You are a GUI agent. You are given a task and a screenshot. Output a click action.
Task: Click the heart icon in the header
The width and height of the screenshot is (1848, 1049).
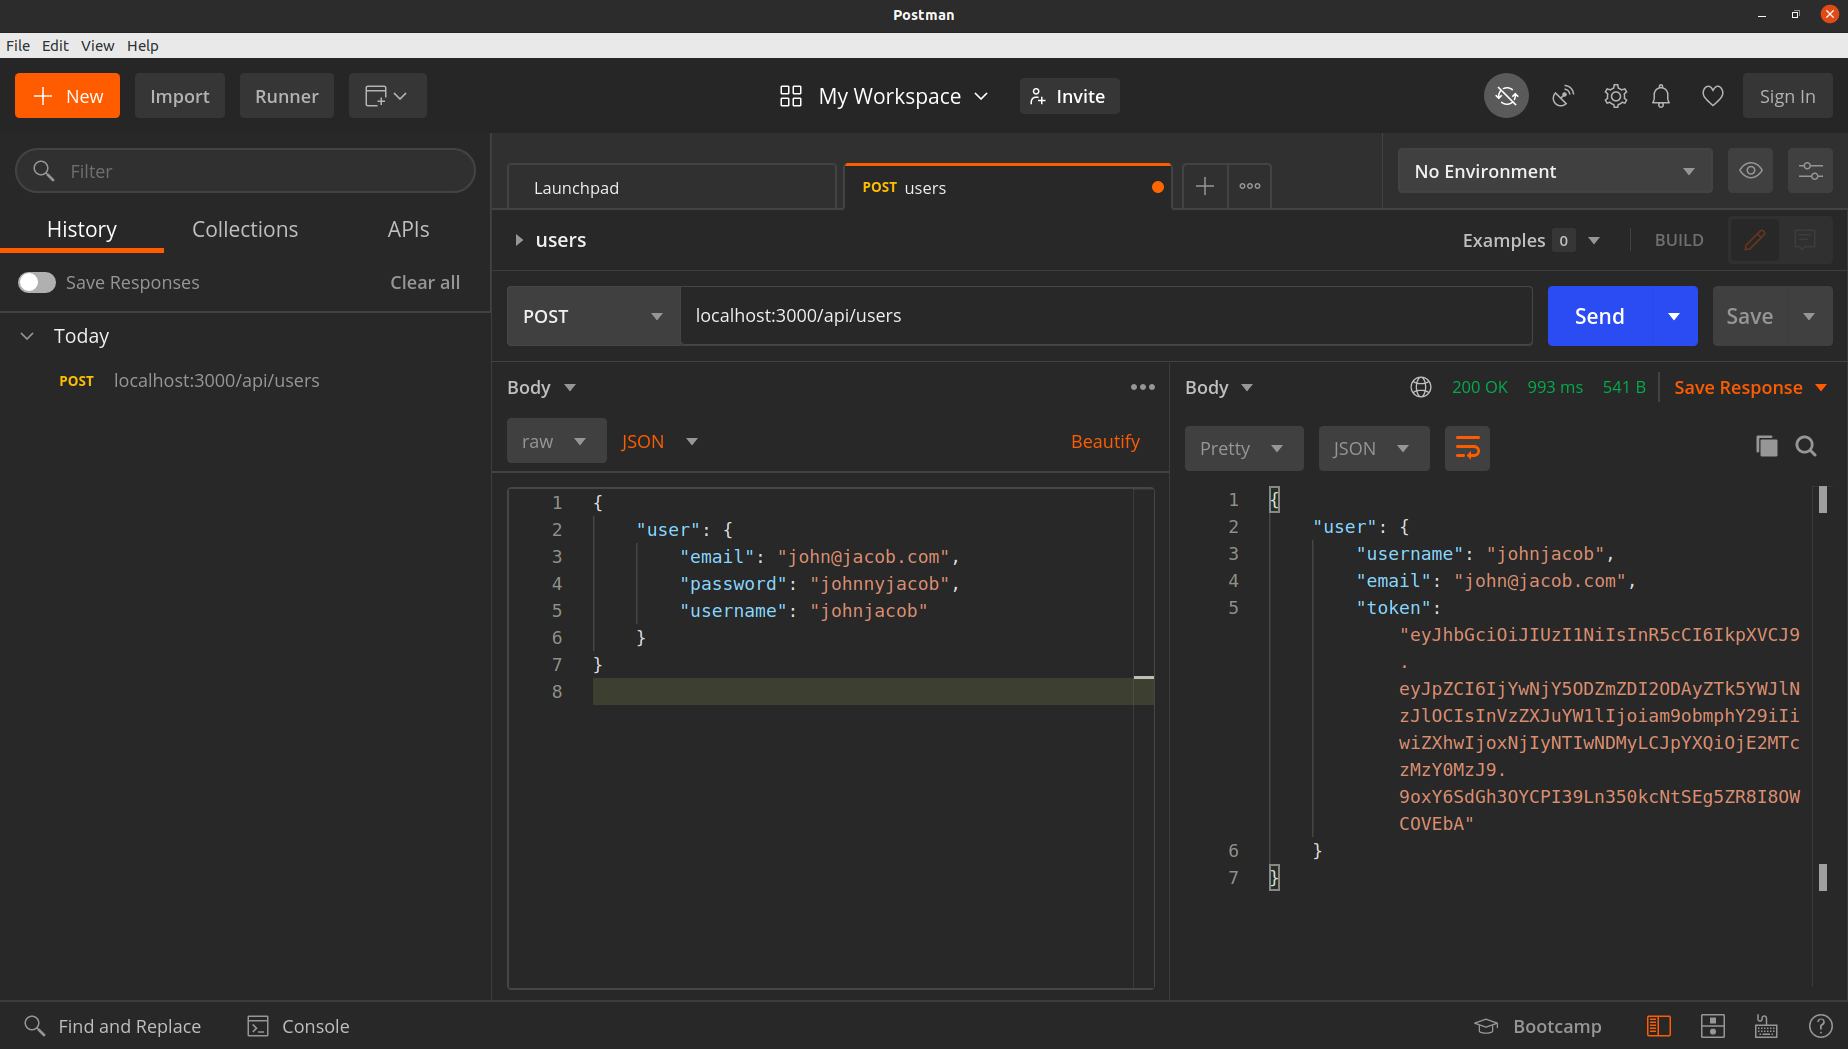tap(1713, 96)
